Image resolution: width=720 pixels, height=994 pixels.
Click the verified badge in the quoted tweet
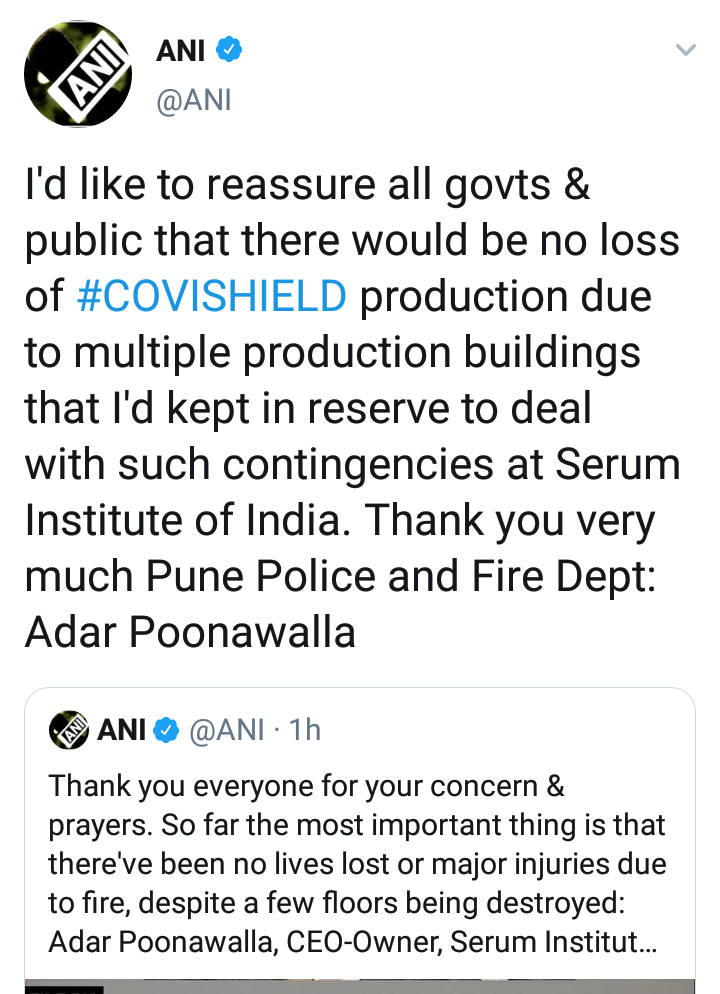click(x=165, y=731)
